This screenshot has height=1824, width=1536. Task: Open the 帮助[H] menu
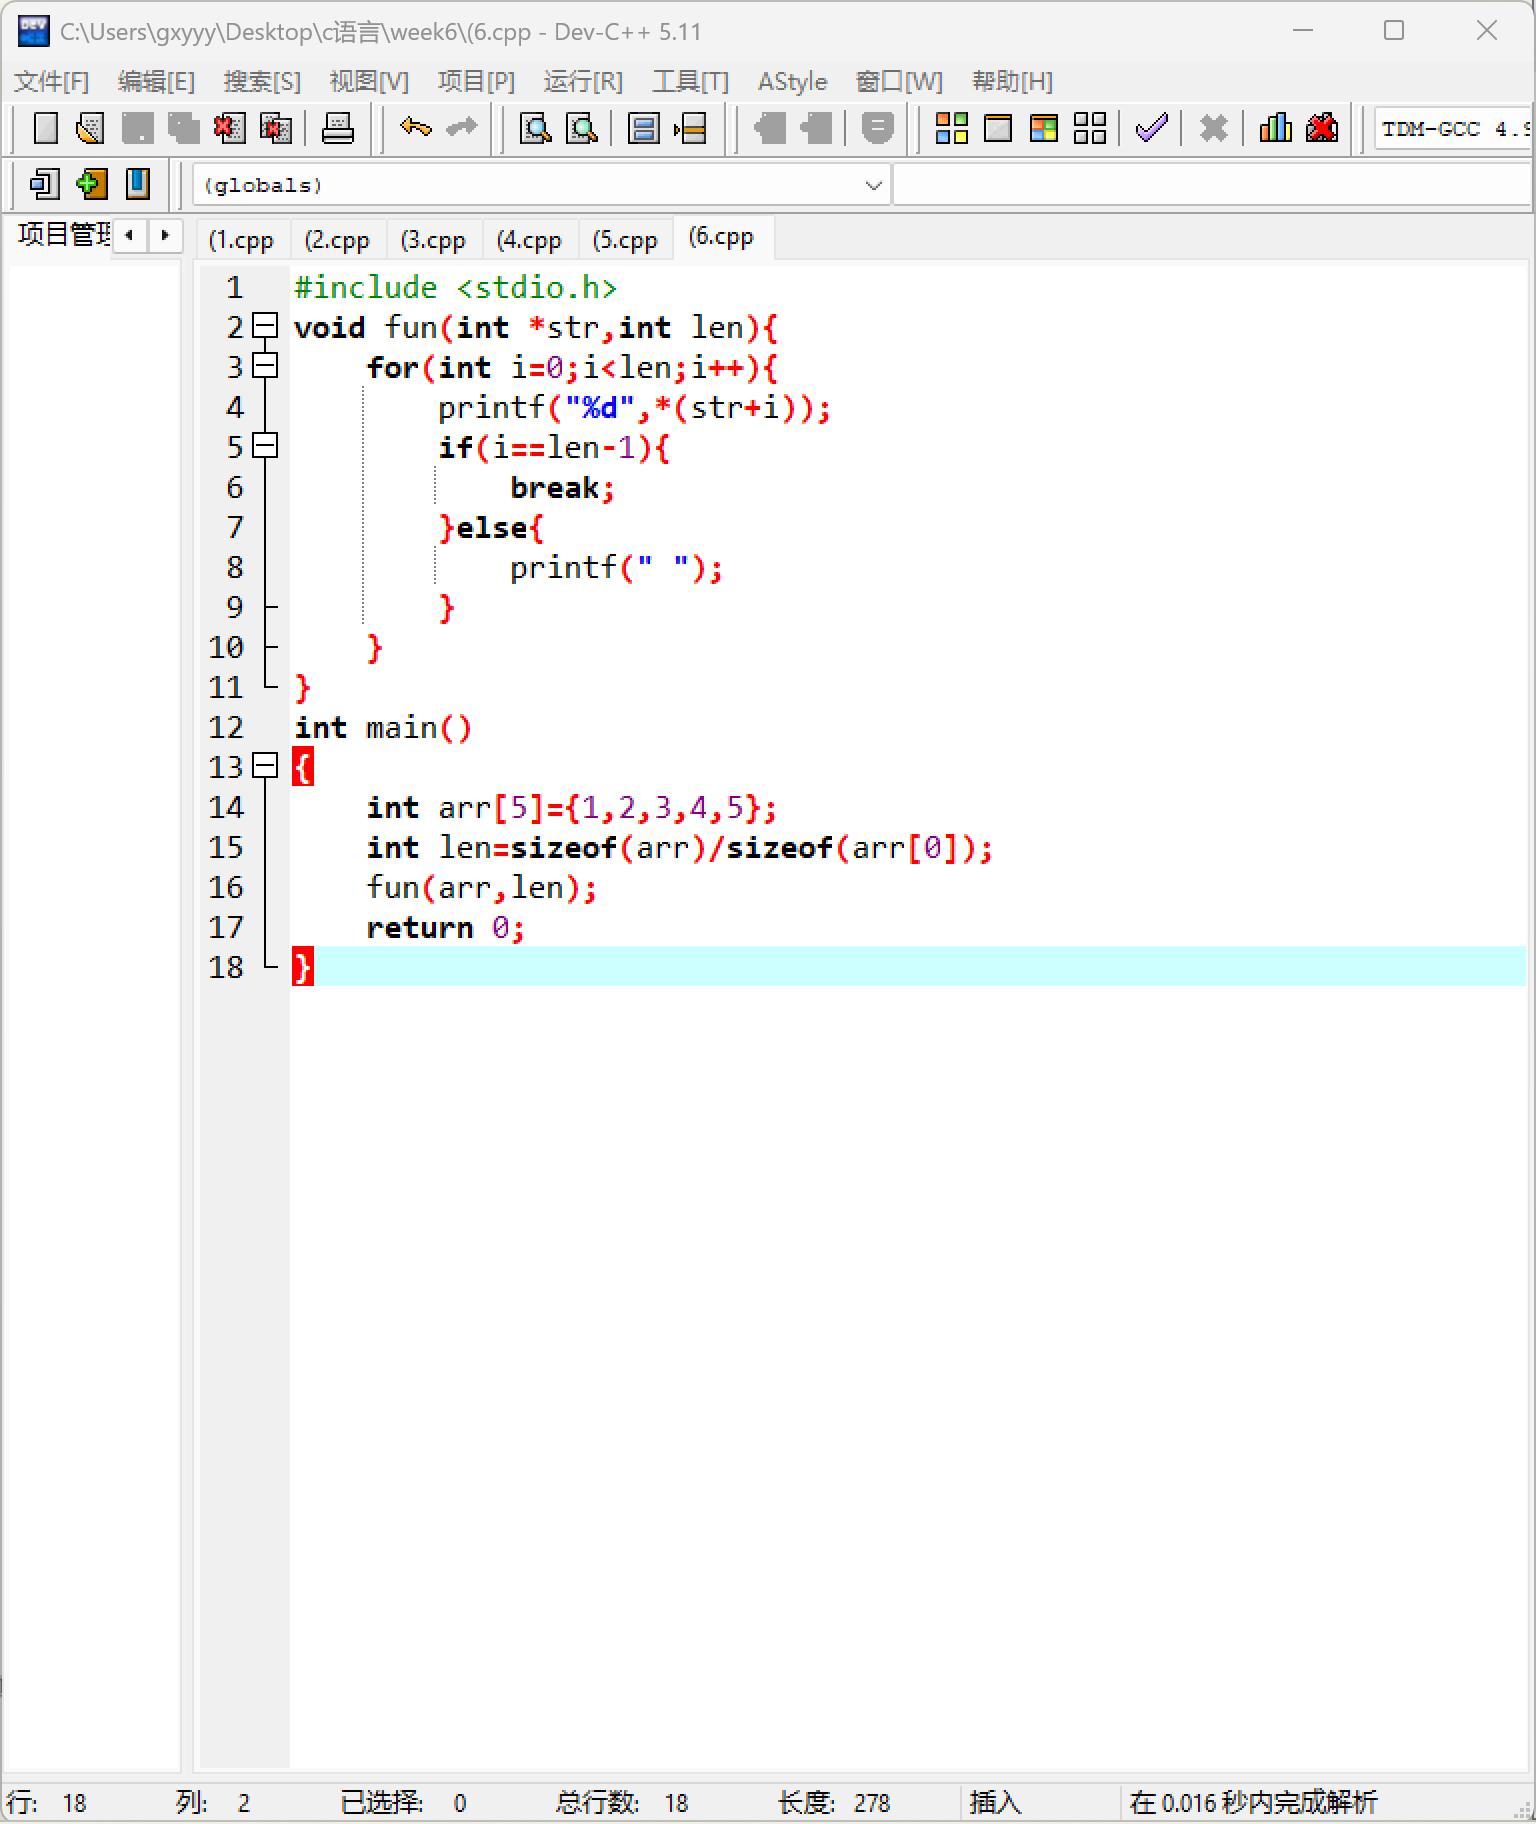[1012, 81]
